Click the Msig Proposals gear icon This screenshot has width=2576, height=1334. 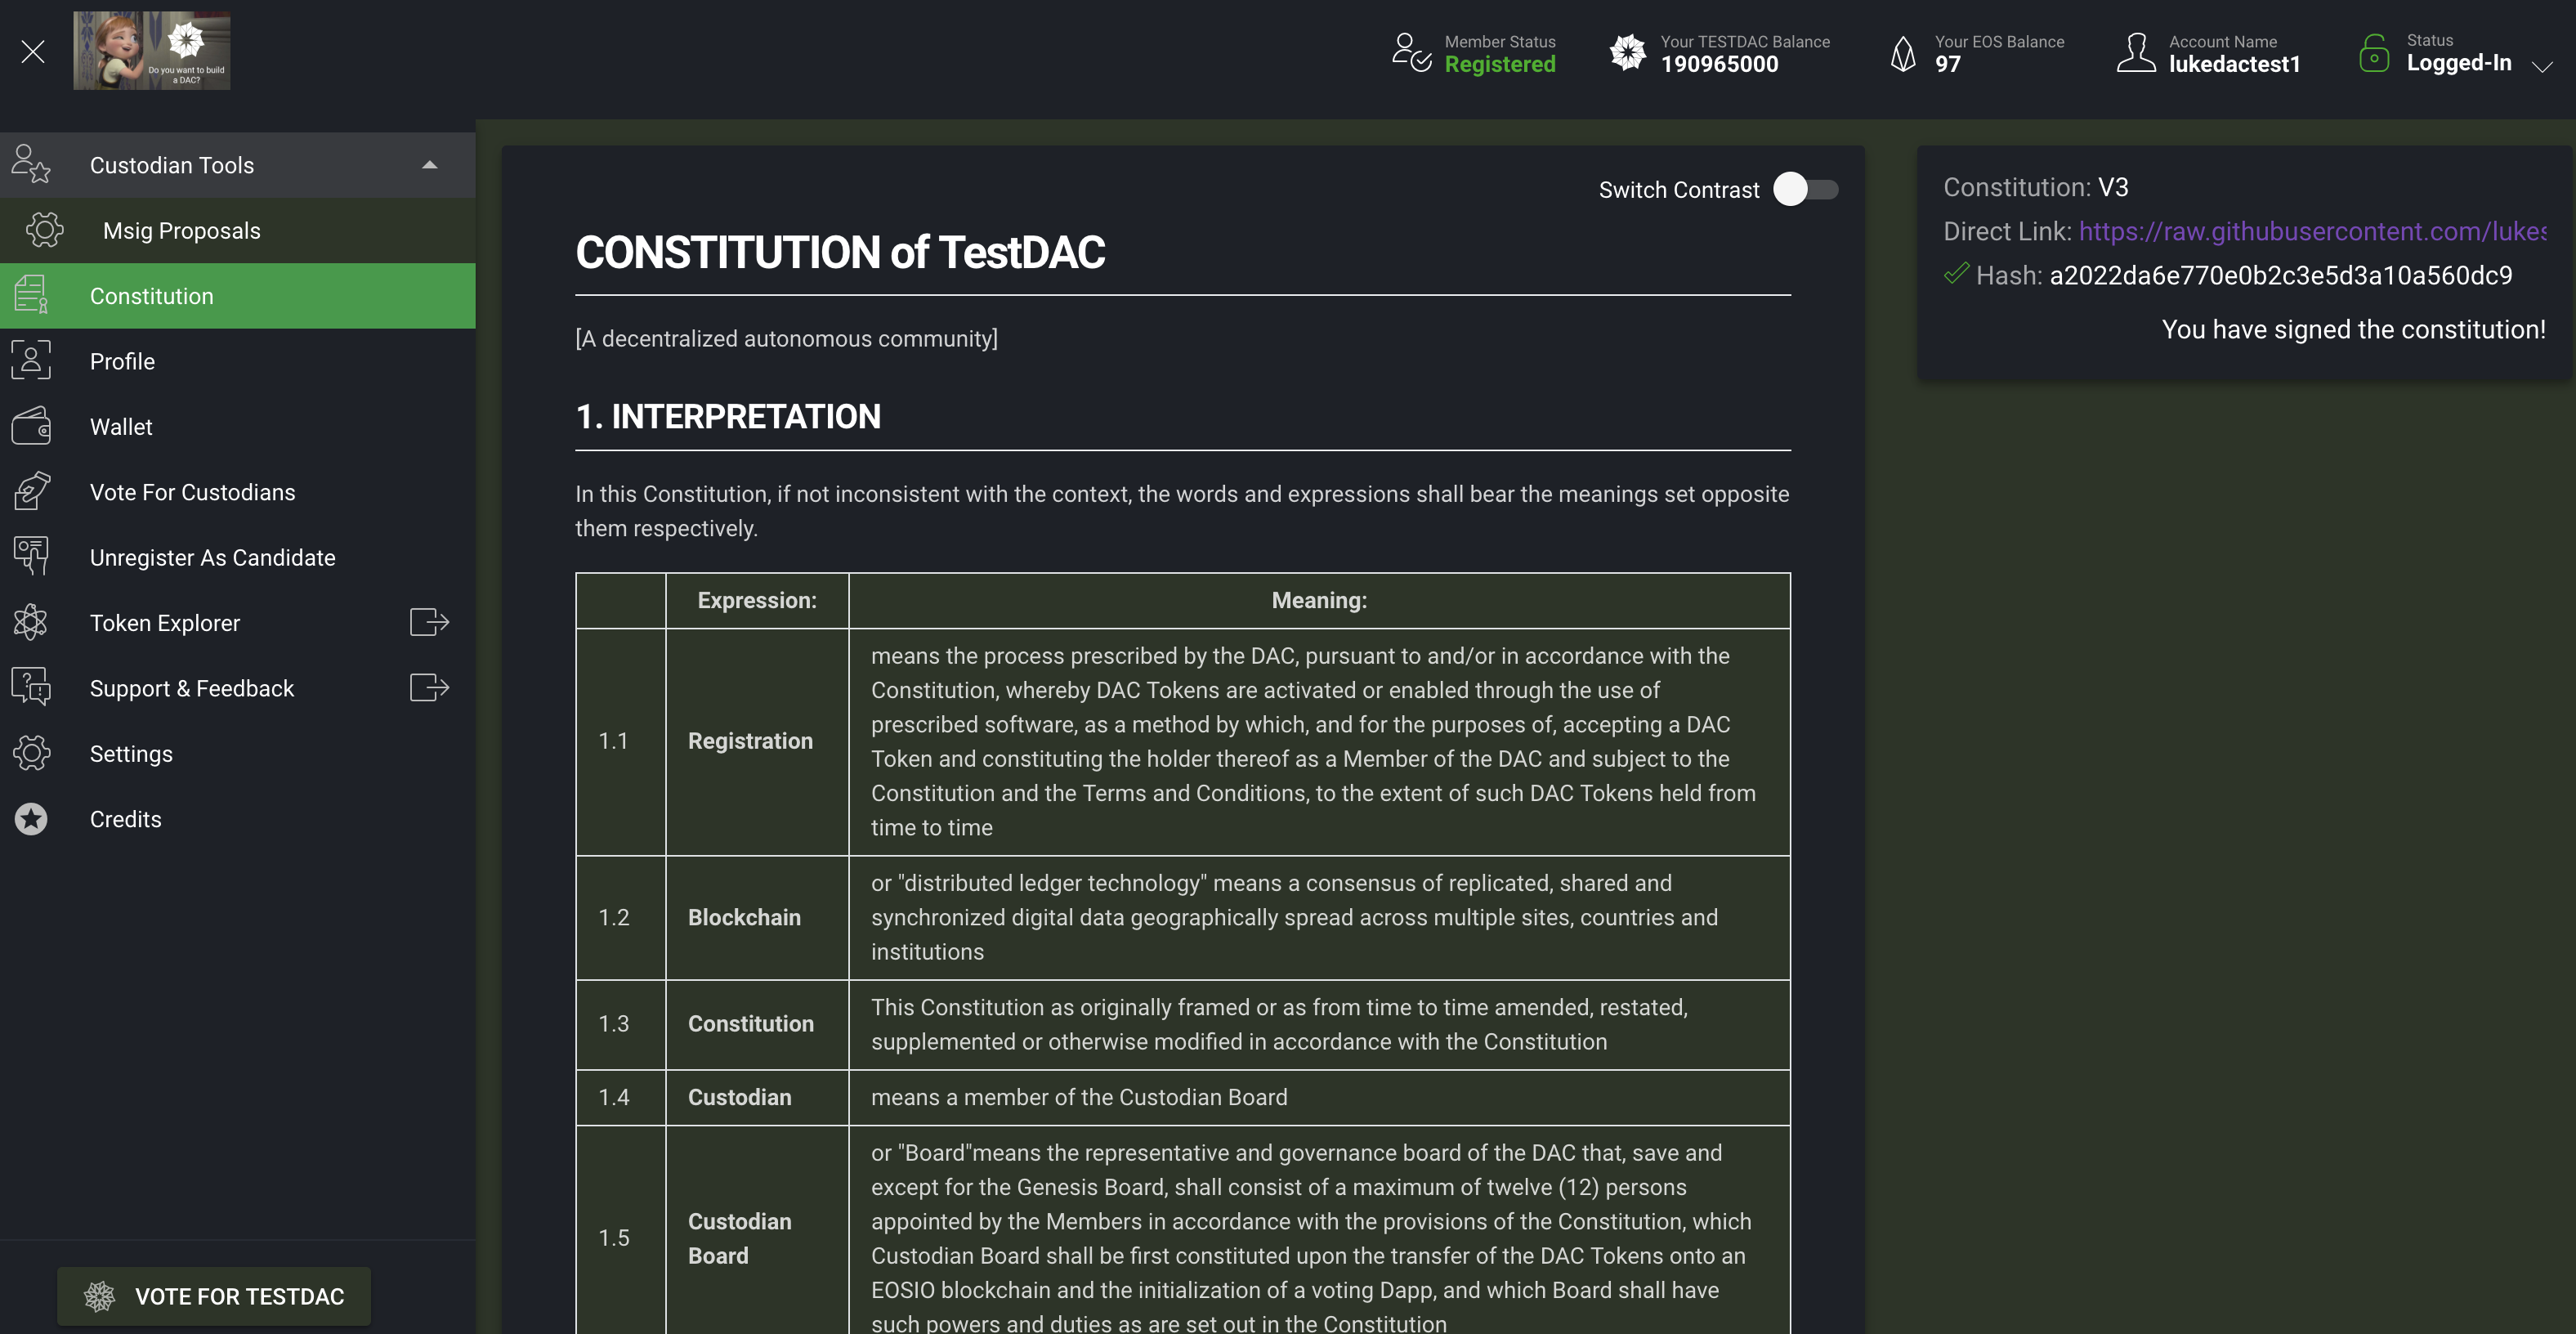[44, 230]
